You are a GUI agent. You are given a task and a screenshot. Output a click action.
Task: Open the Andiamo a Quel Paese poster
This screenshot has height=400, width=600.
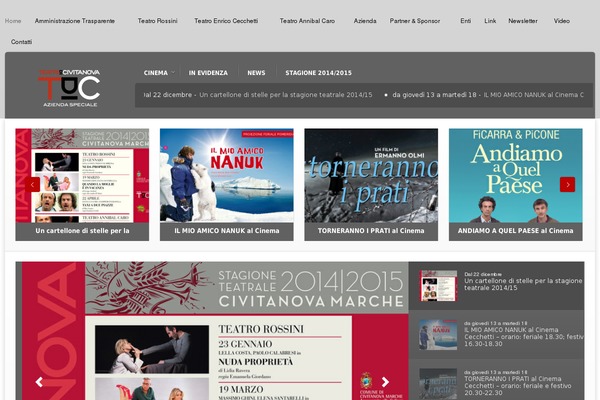coord(515,175)
